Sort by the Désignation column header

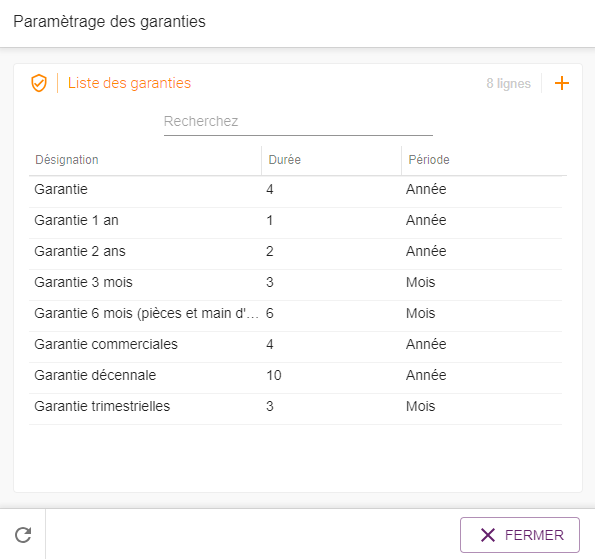67,160
